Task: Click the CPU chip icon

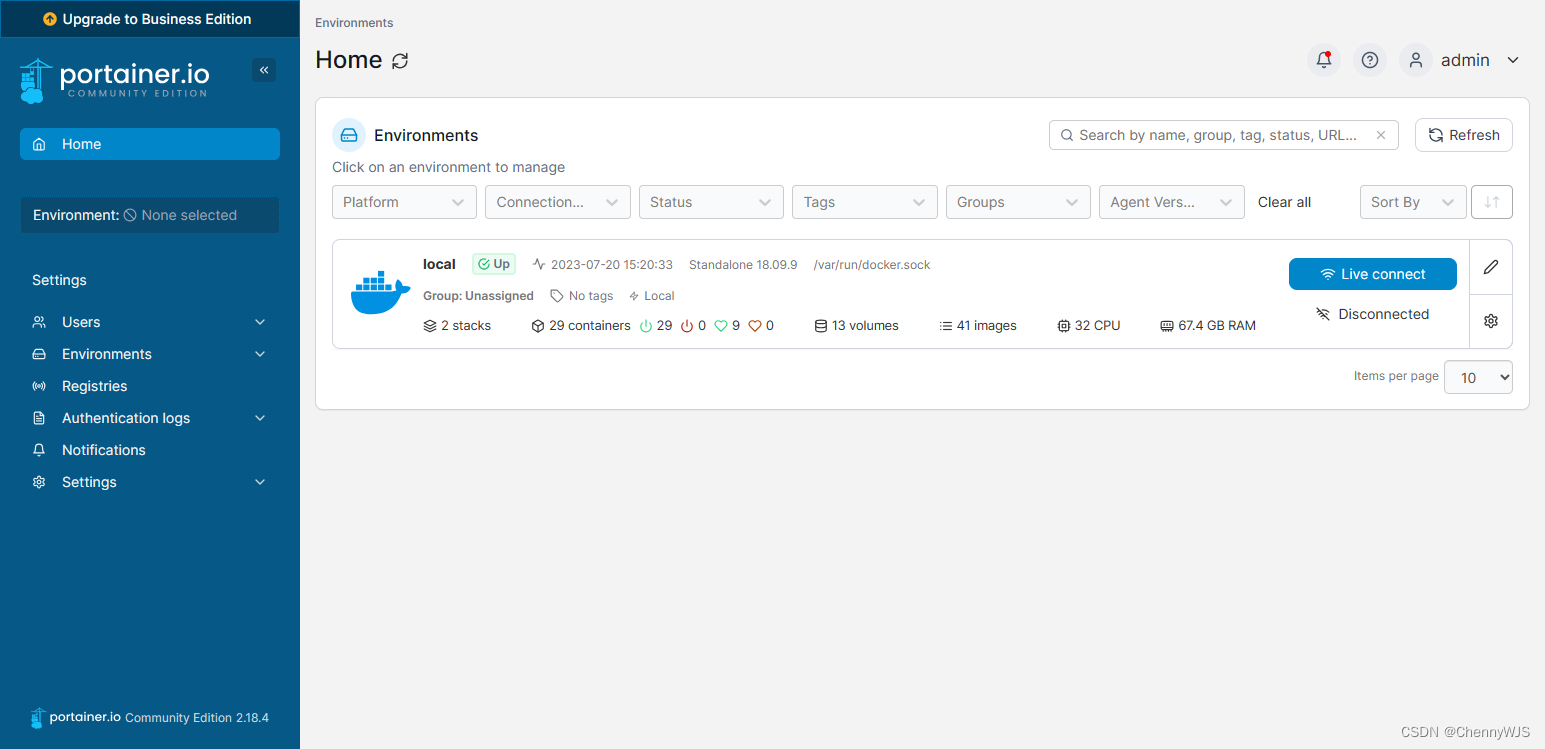Action: (1064, 326)
